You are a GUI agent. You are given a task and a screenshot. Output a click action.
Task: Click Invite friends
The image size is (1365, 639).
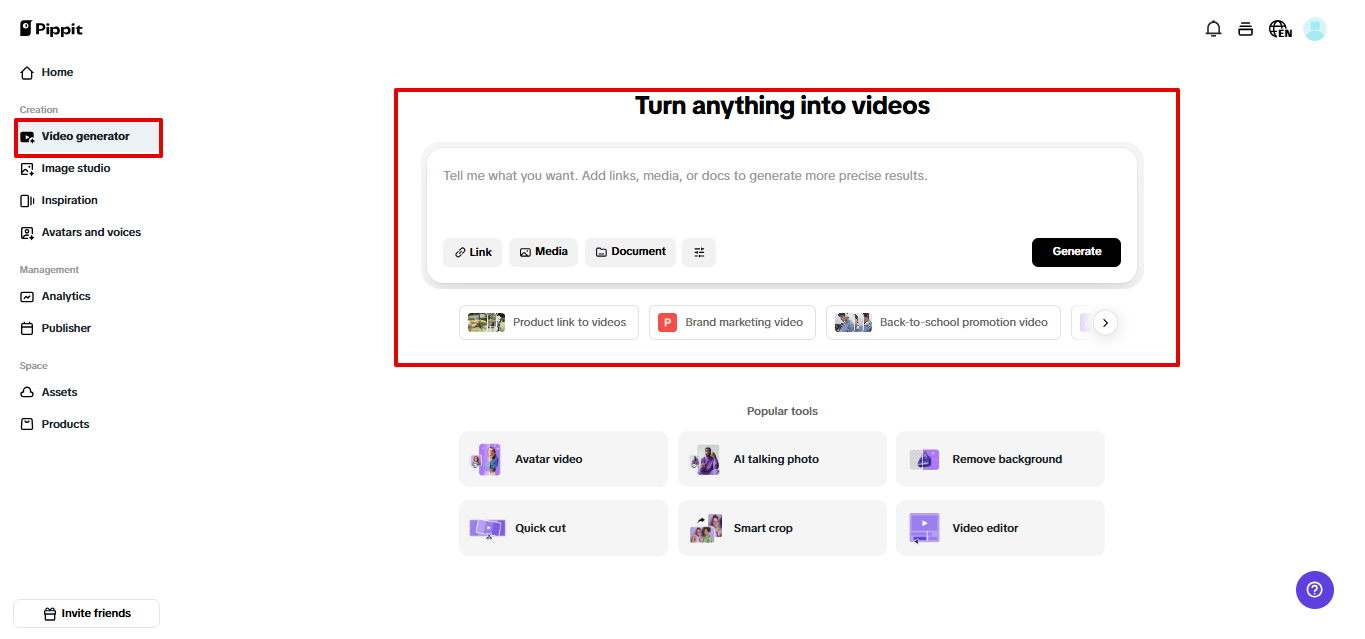pyautogui.click(x=86, y=613)
